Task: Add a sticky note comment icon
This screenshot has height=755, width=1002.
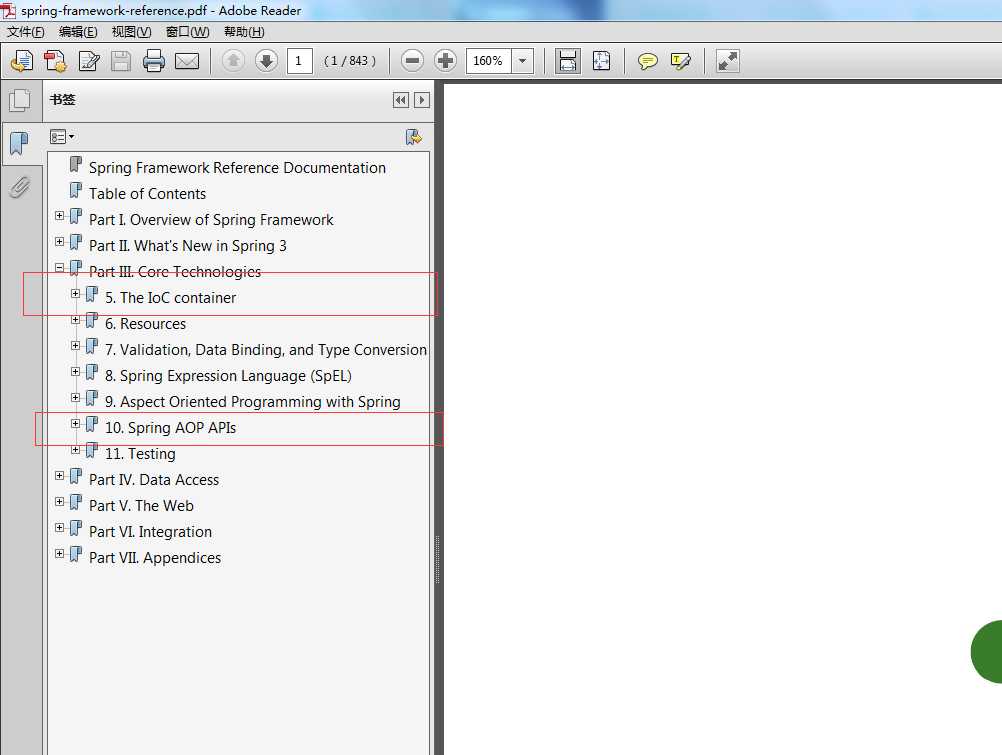Action: click(x=648, y=61)
